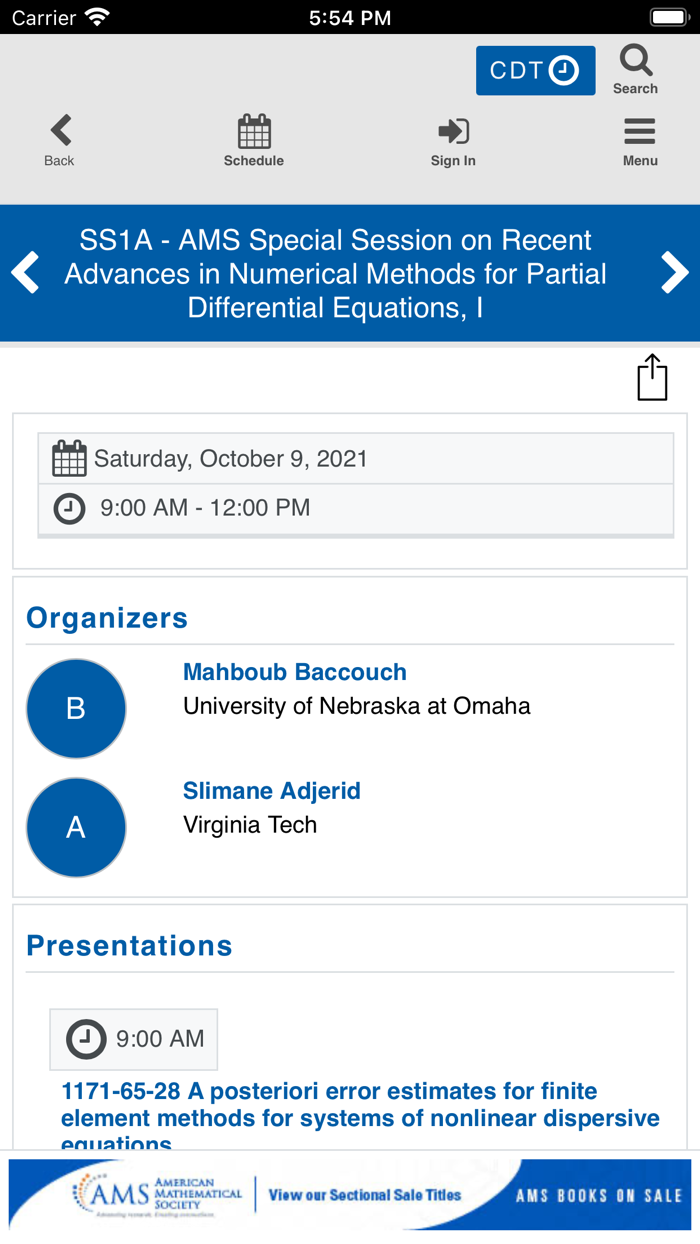Go back using the Back arrow
The width and height of the screenshot is (700, 1244).
tap(60, 131)
